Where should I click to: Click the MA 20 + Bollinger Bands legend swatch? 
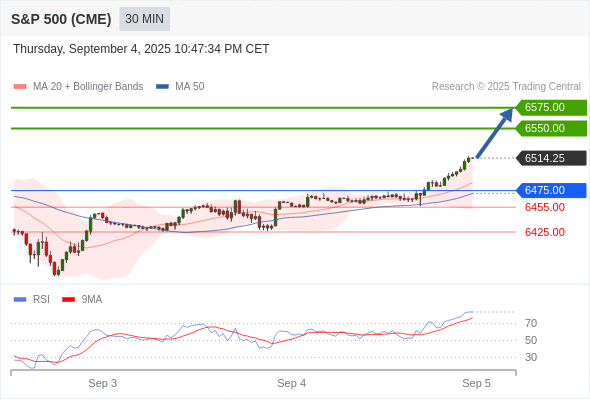click(20, 87)
